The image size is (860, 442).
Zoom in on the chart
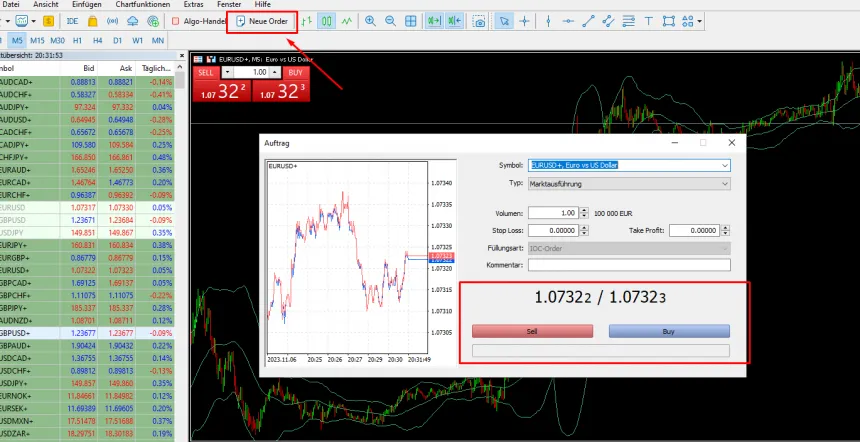[371, 21]
